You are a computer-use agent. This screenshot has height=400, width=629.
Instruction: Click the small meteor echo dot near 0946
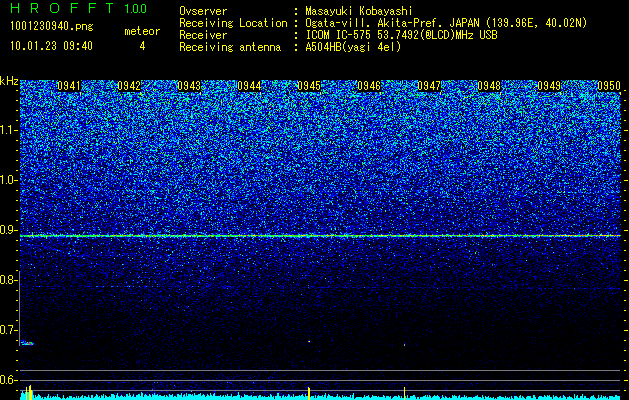tap(404, 345)
